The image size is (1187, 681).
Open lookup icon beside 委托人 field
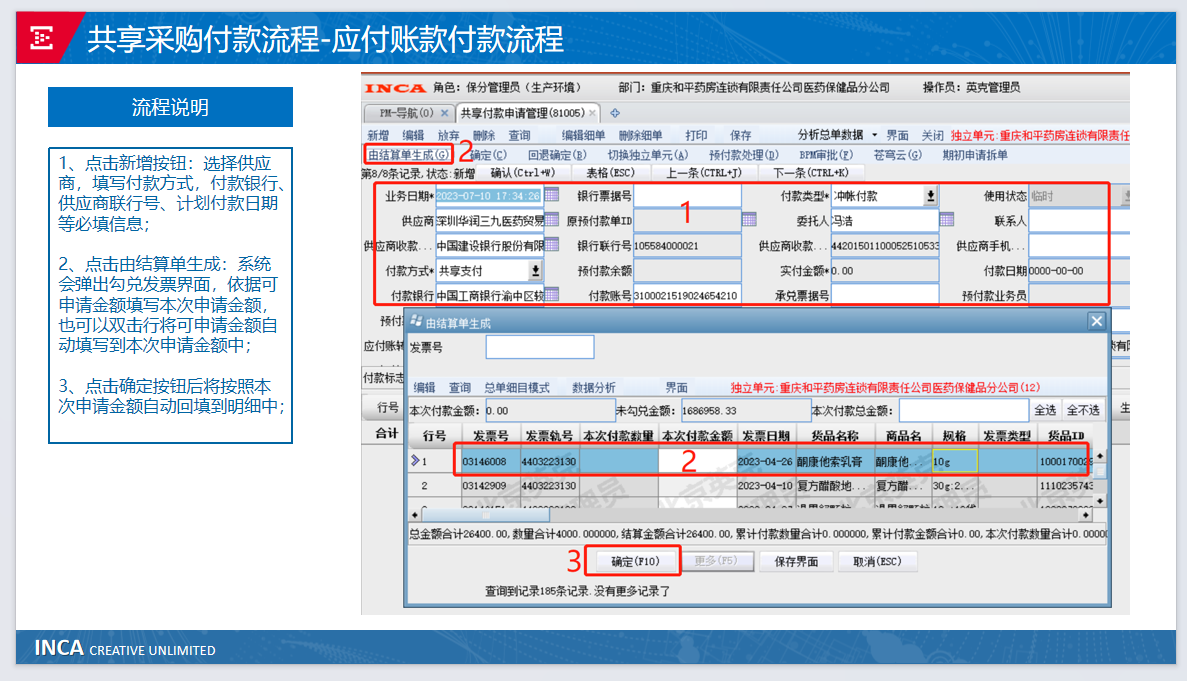[x=947, y=220]
